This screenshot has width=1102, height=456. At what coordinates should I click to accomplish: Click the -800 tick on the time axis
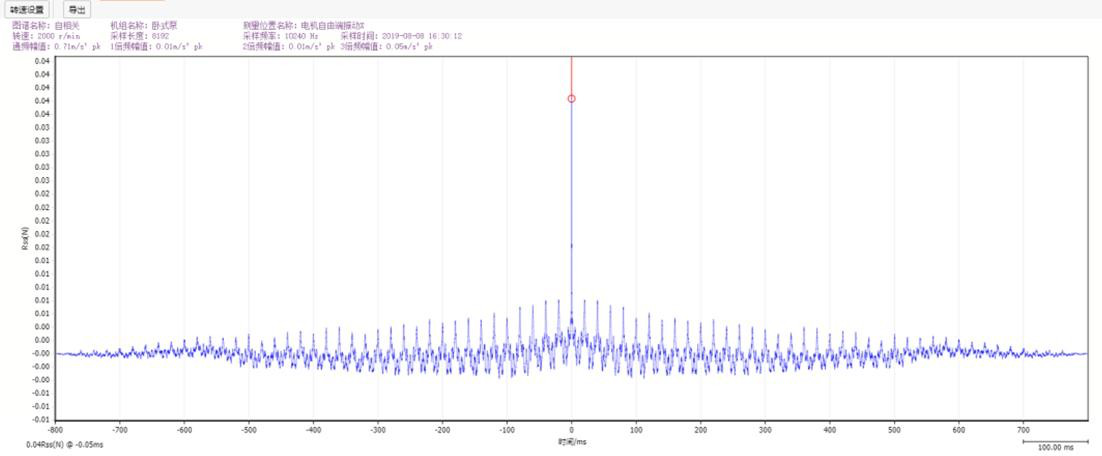coord(56,430)
